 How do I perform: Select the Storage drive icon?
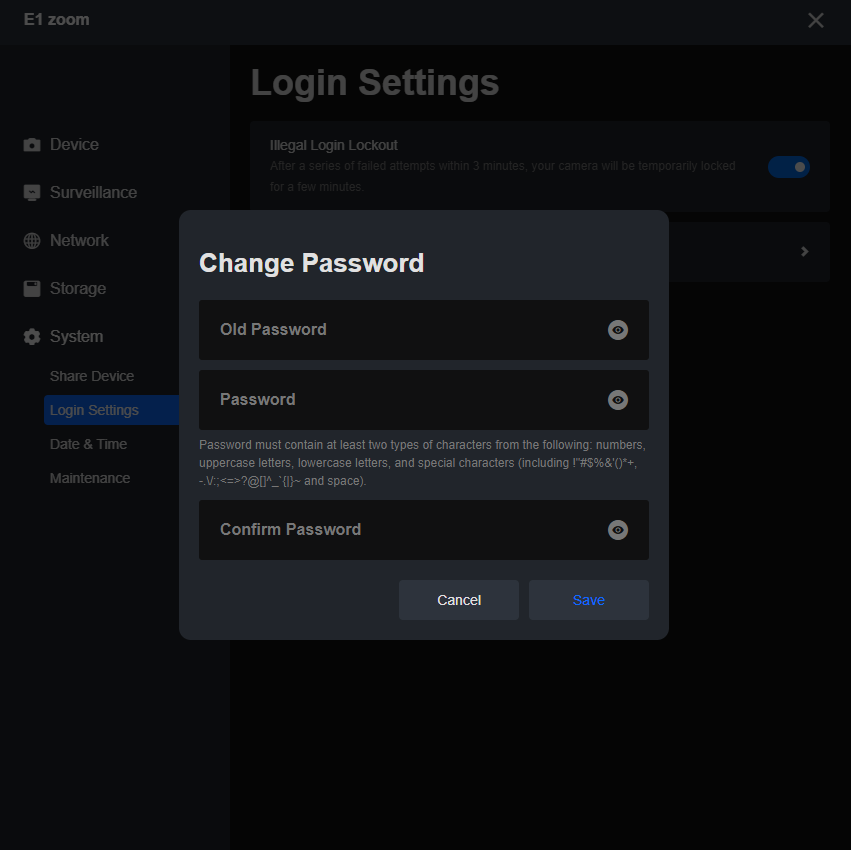[x=31, y=288]
